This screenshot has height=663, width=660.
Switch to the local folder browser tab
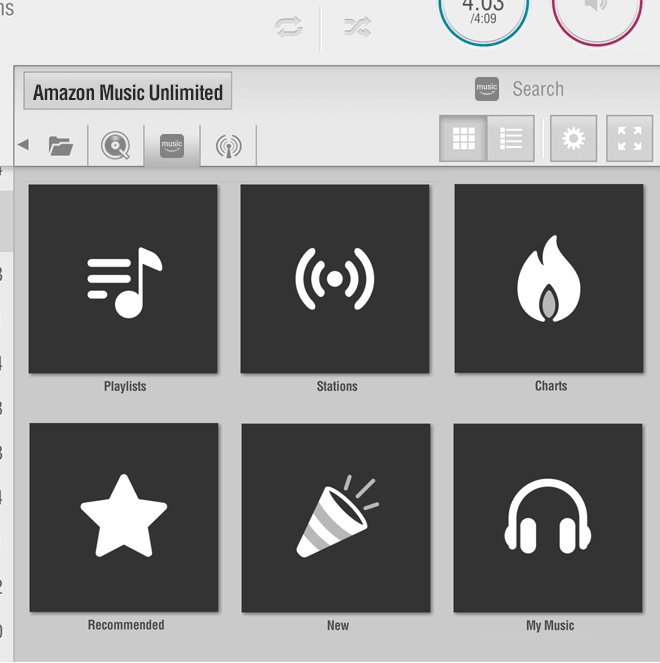coord(61,146)
